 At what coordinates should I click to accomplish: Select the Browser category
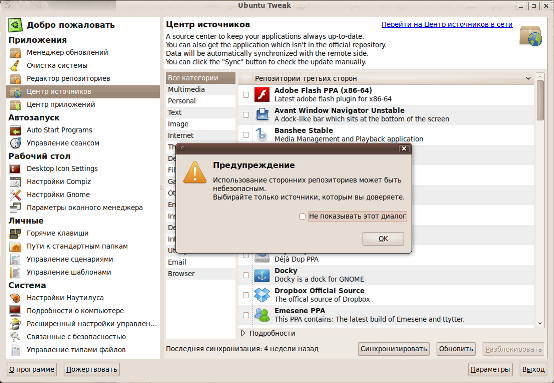pyautogui.click(x=200, y=274)
